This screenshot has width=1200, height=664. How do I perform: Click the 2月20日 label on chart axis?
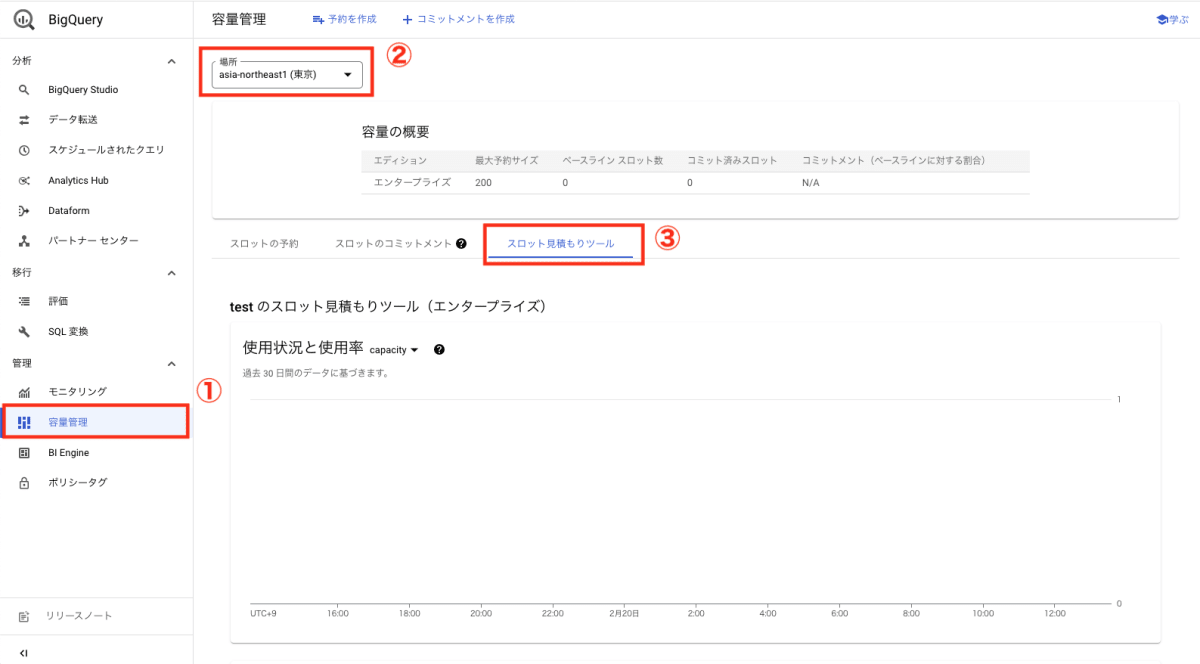(625, 613)
